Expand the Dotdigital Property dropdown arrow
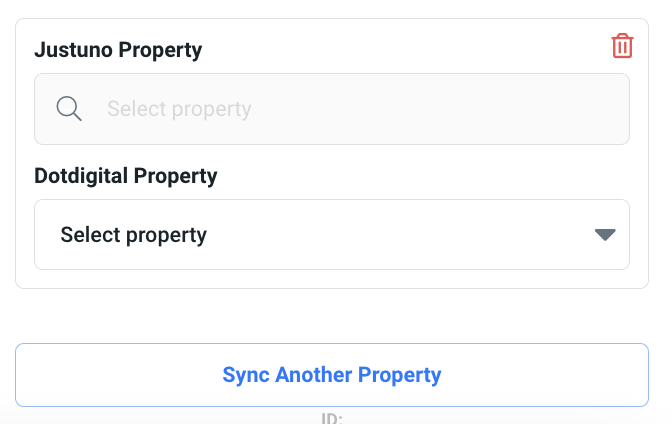The width and height of the screenshot is (672, 424). tap(605, 235)
